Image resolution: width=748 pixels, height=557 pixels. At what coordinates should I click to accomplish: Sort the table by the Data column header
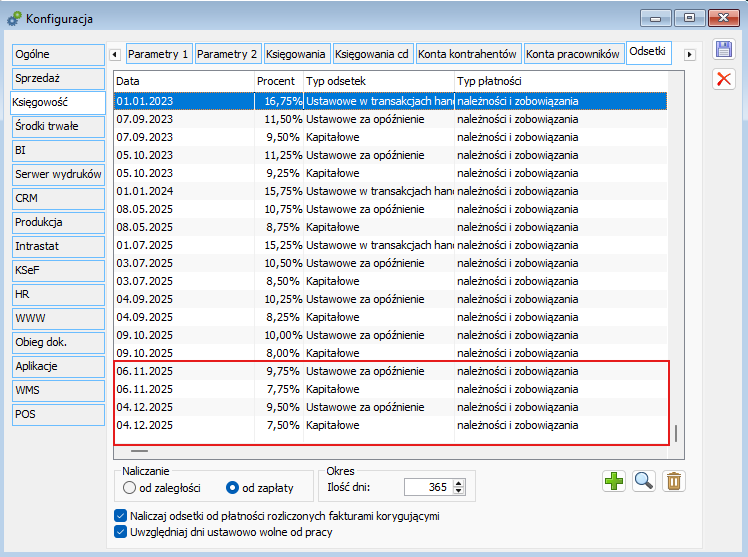click(x=184, y=80)
